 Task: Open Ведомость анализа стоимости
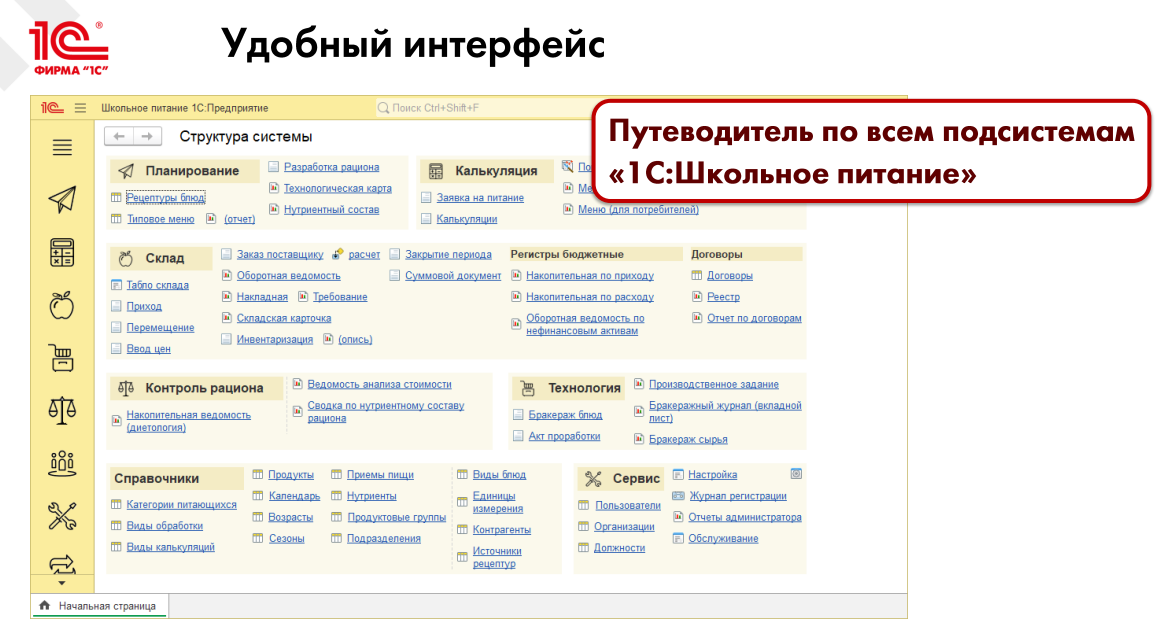(380, 384)
